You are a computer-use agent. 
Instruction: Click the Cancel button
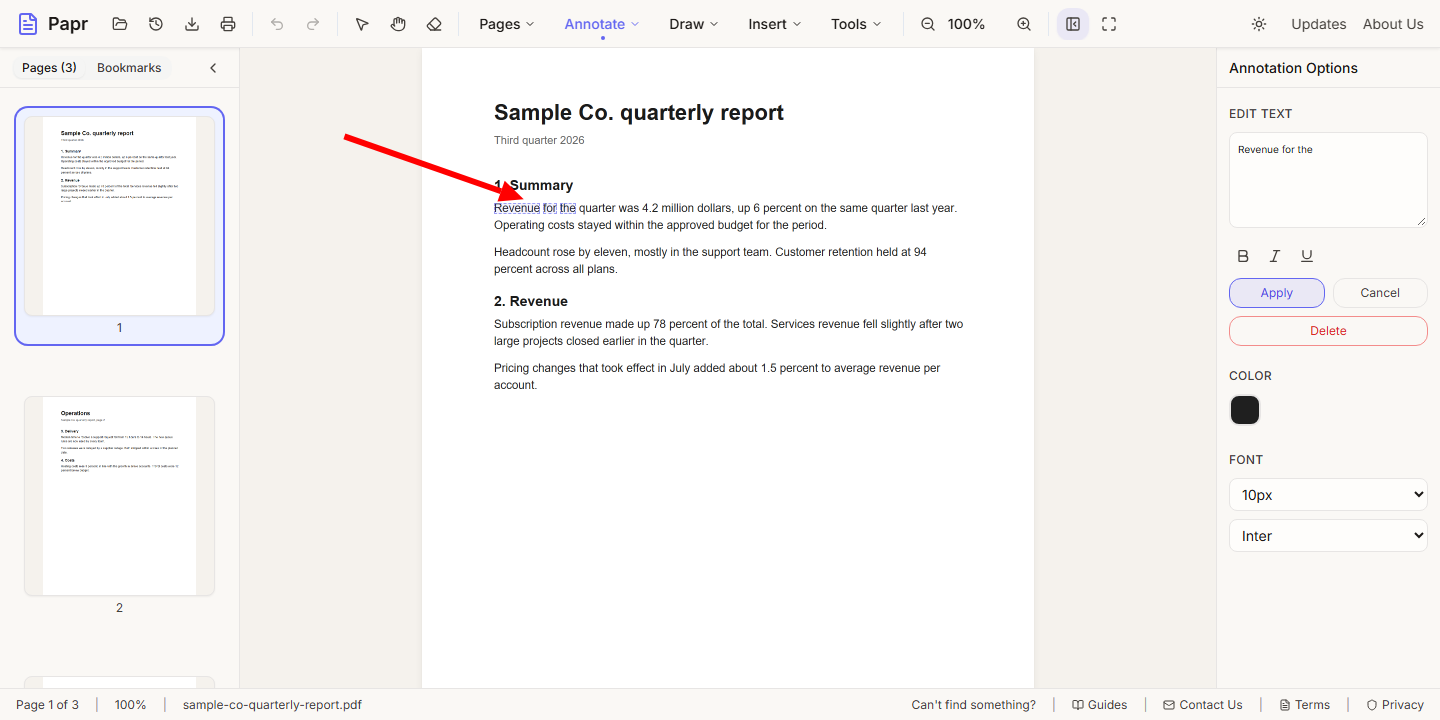[1380, 293]
